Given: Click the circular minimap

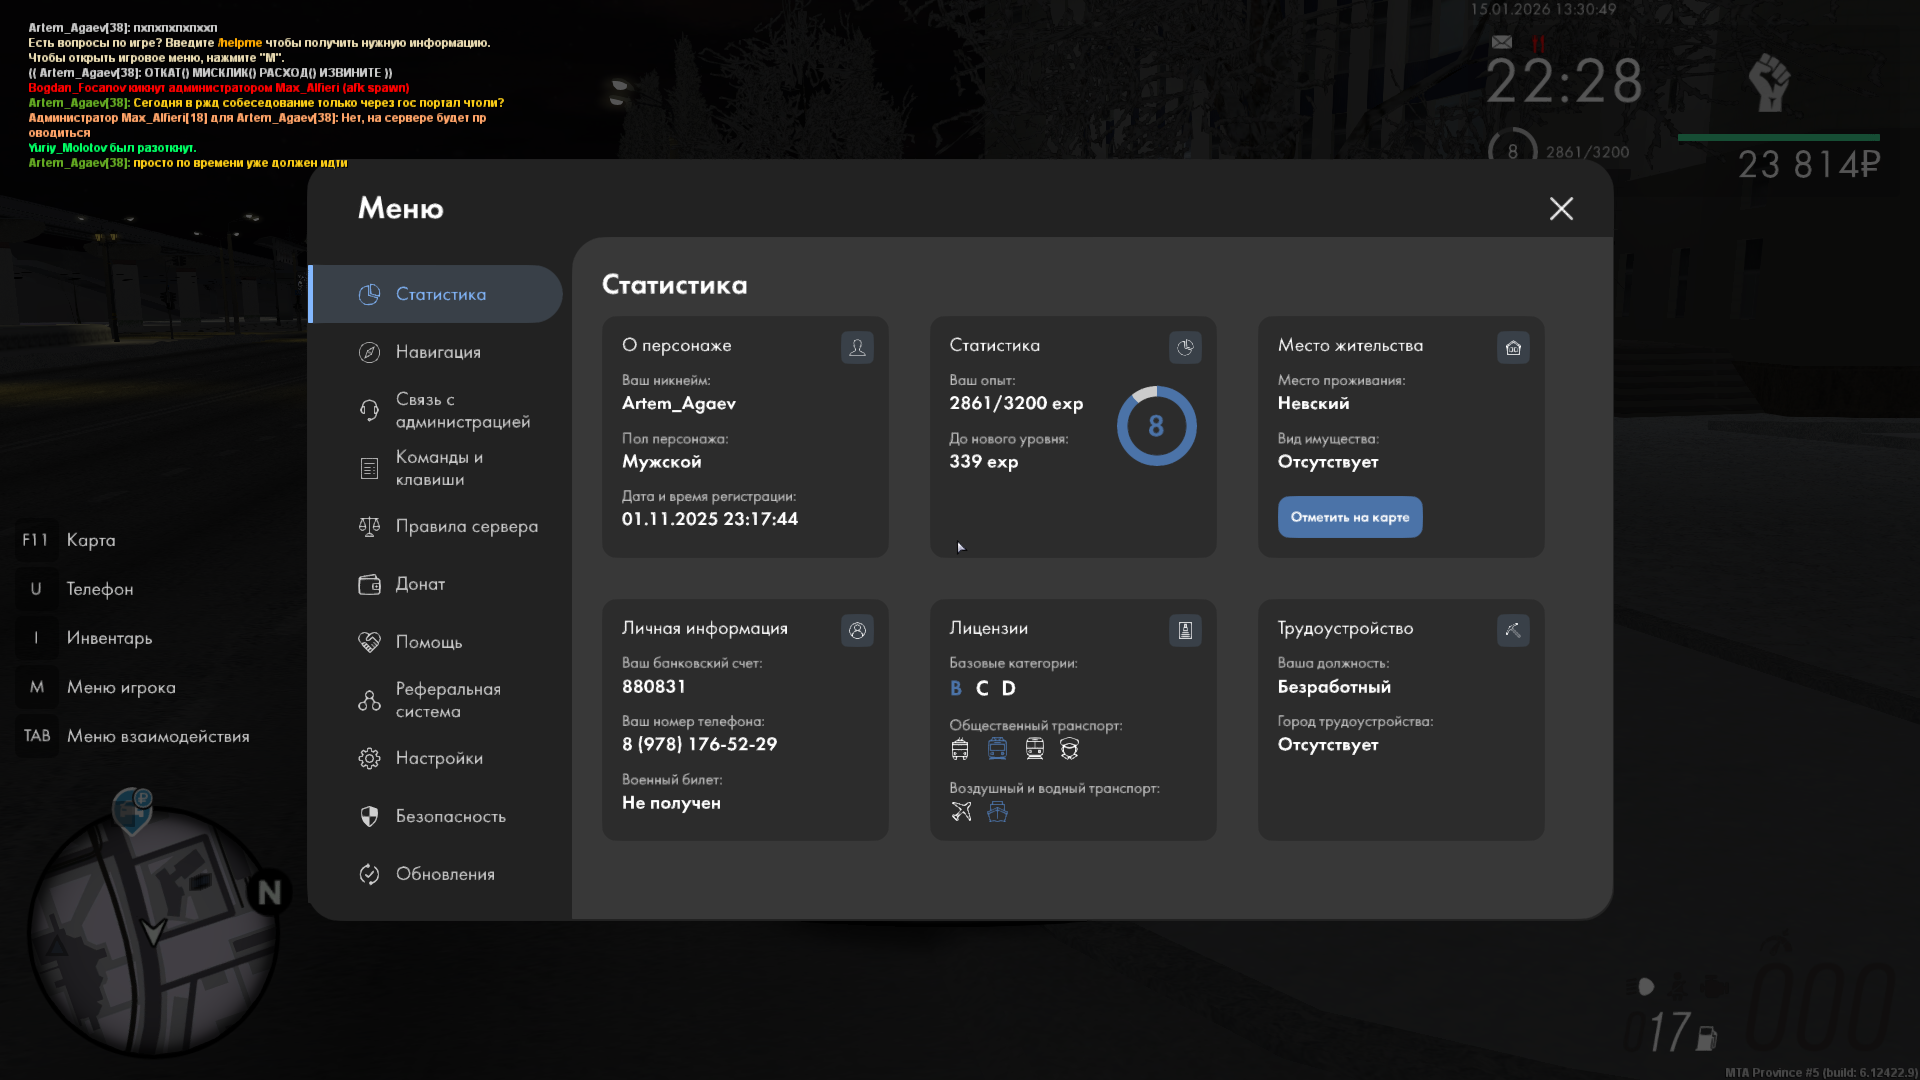Looking at the screenshot, I should (153, 930).
